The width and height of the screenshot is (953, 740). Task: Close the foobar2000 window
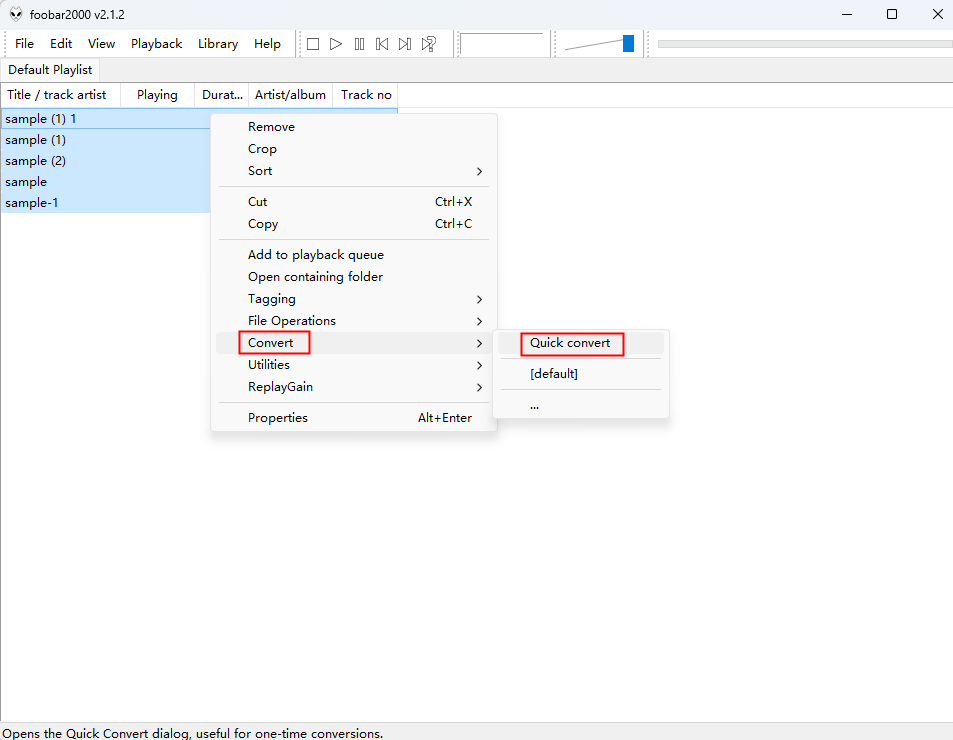click(x=937, y=14)
